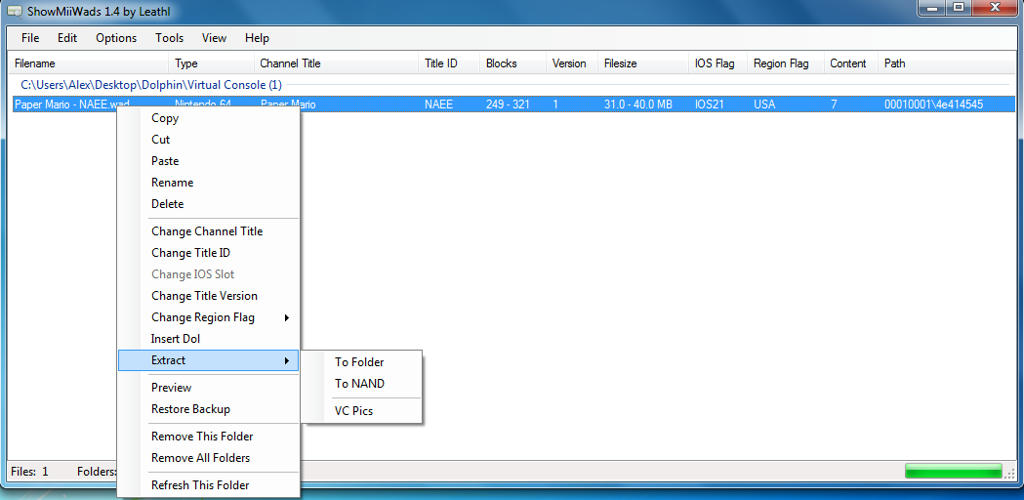Screen dimensions: 1024x500
Task: Open the Options menu
Action: coord(116,38)
